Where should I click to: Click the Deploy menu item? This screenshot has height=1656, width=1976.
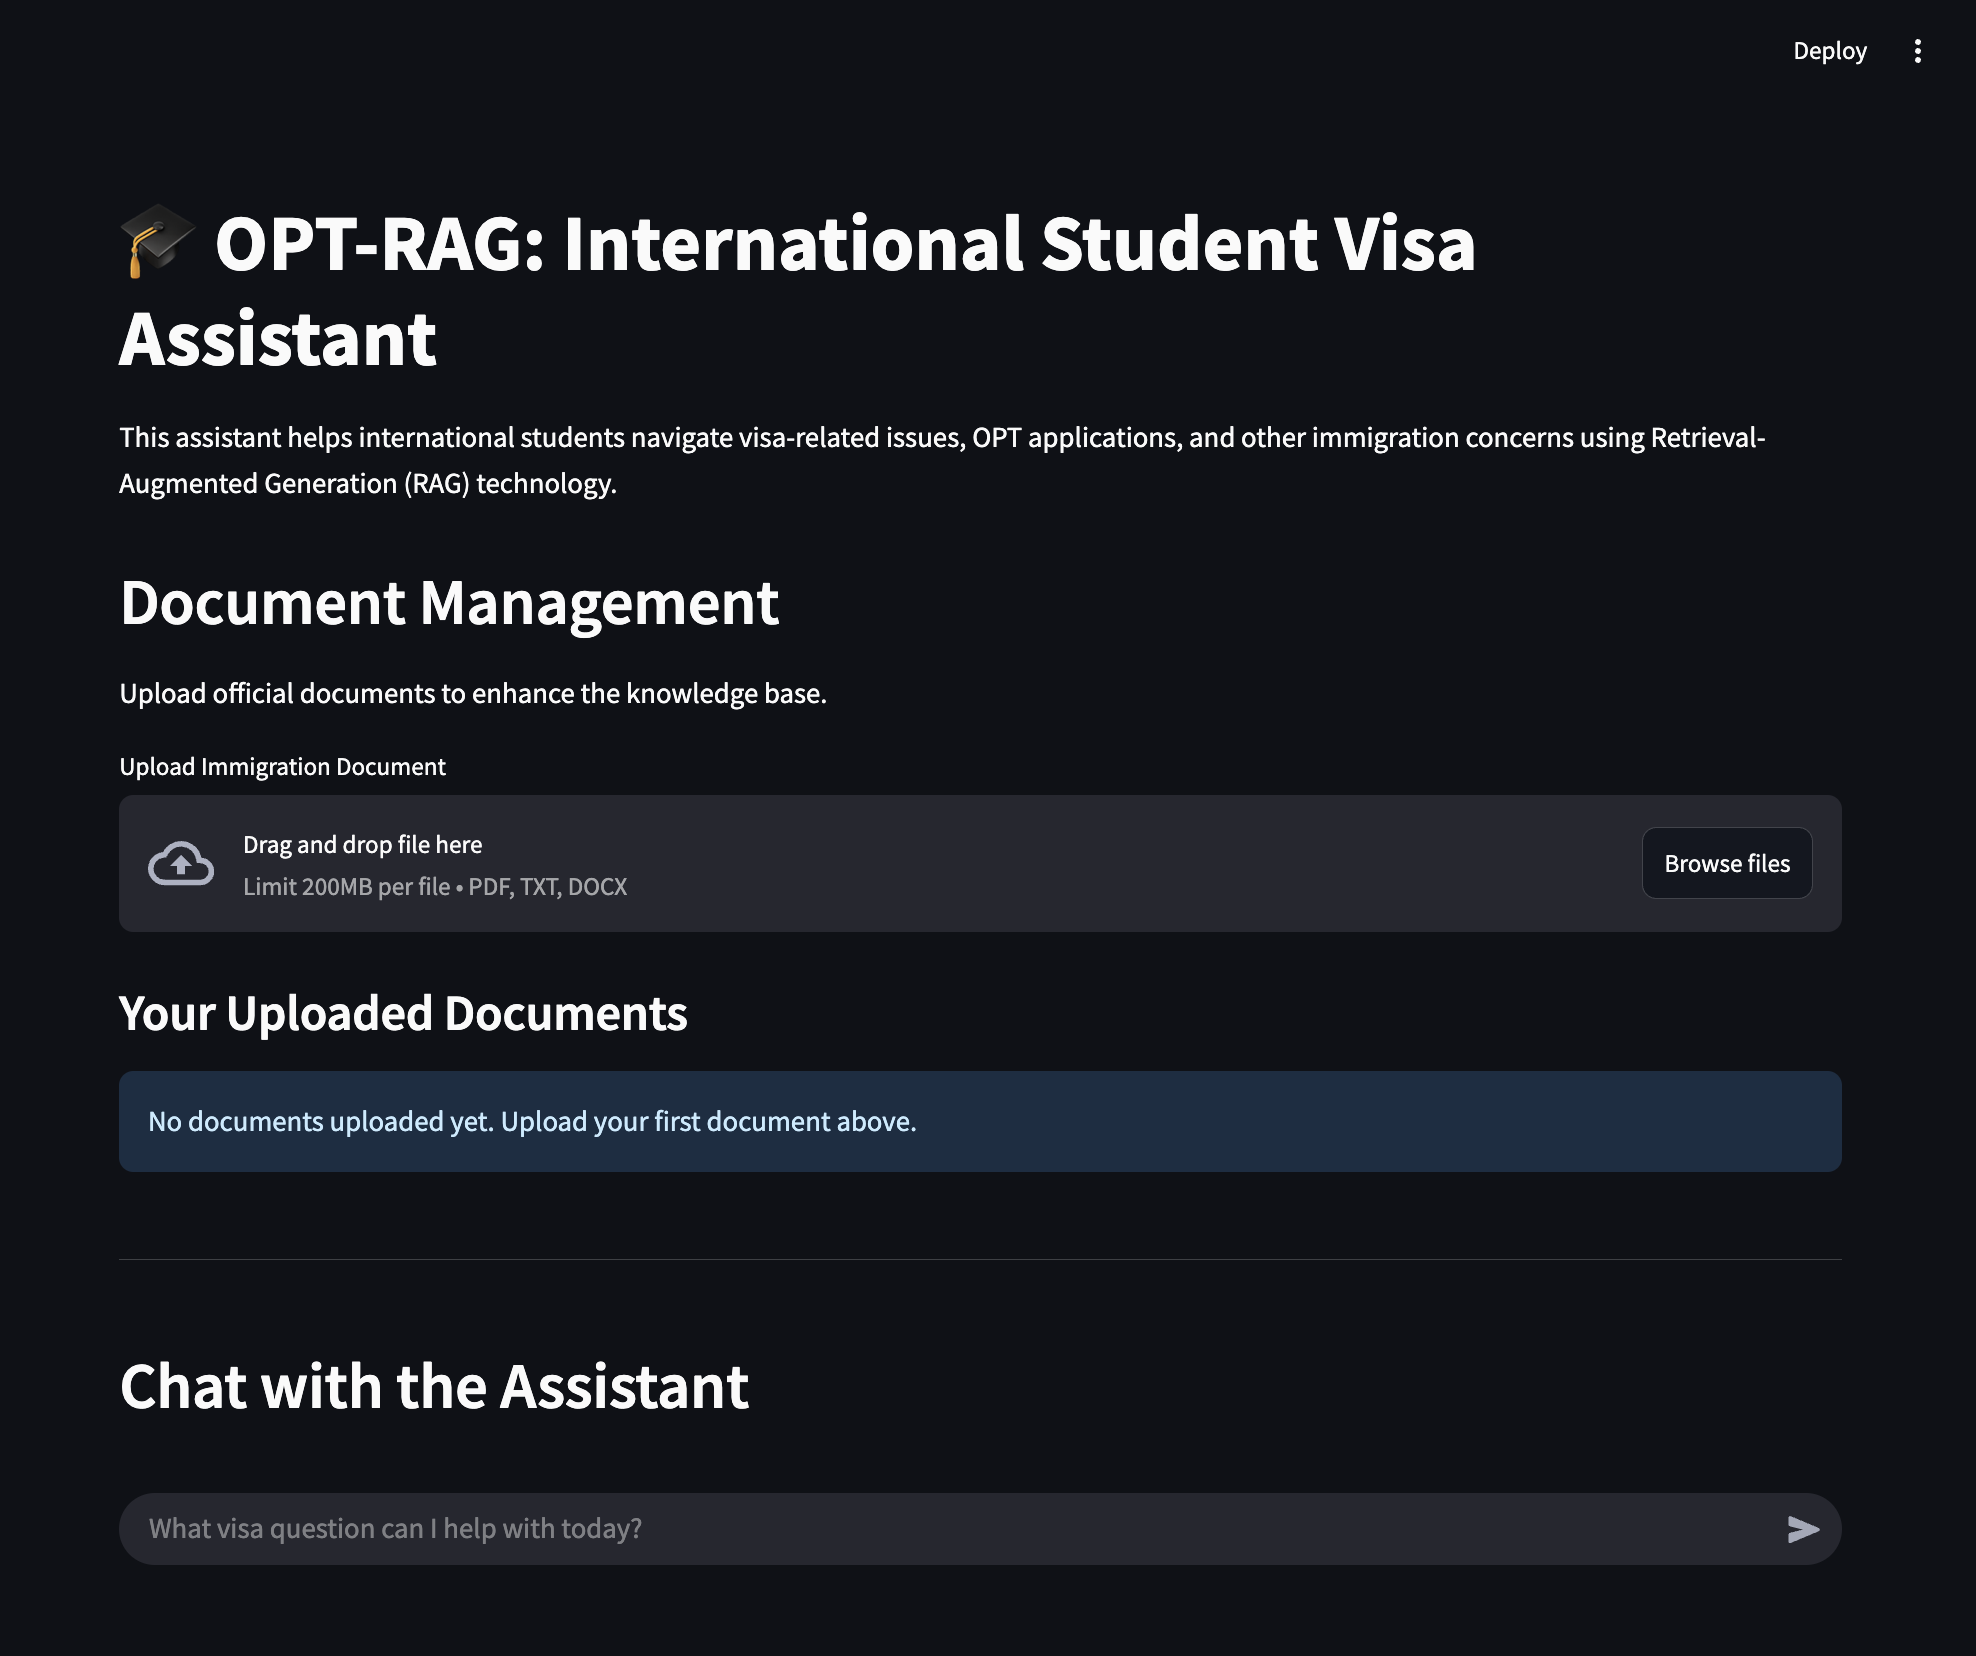click(1830, 50)
